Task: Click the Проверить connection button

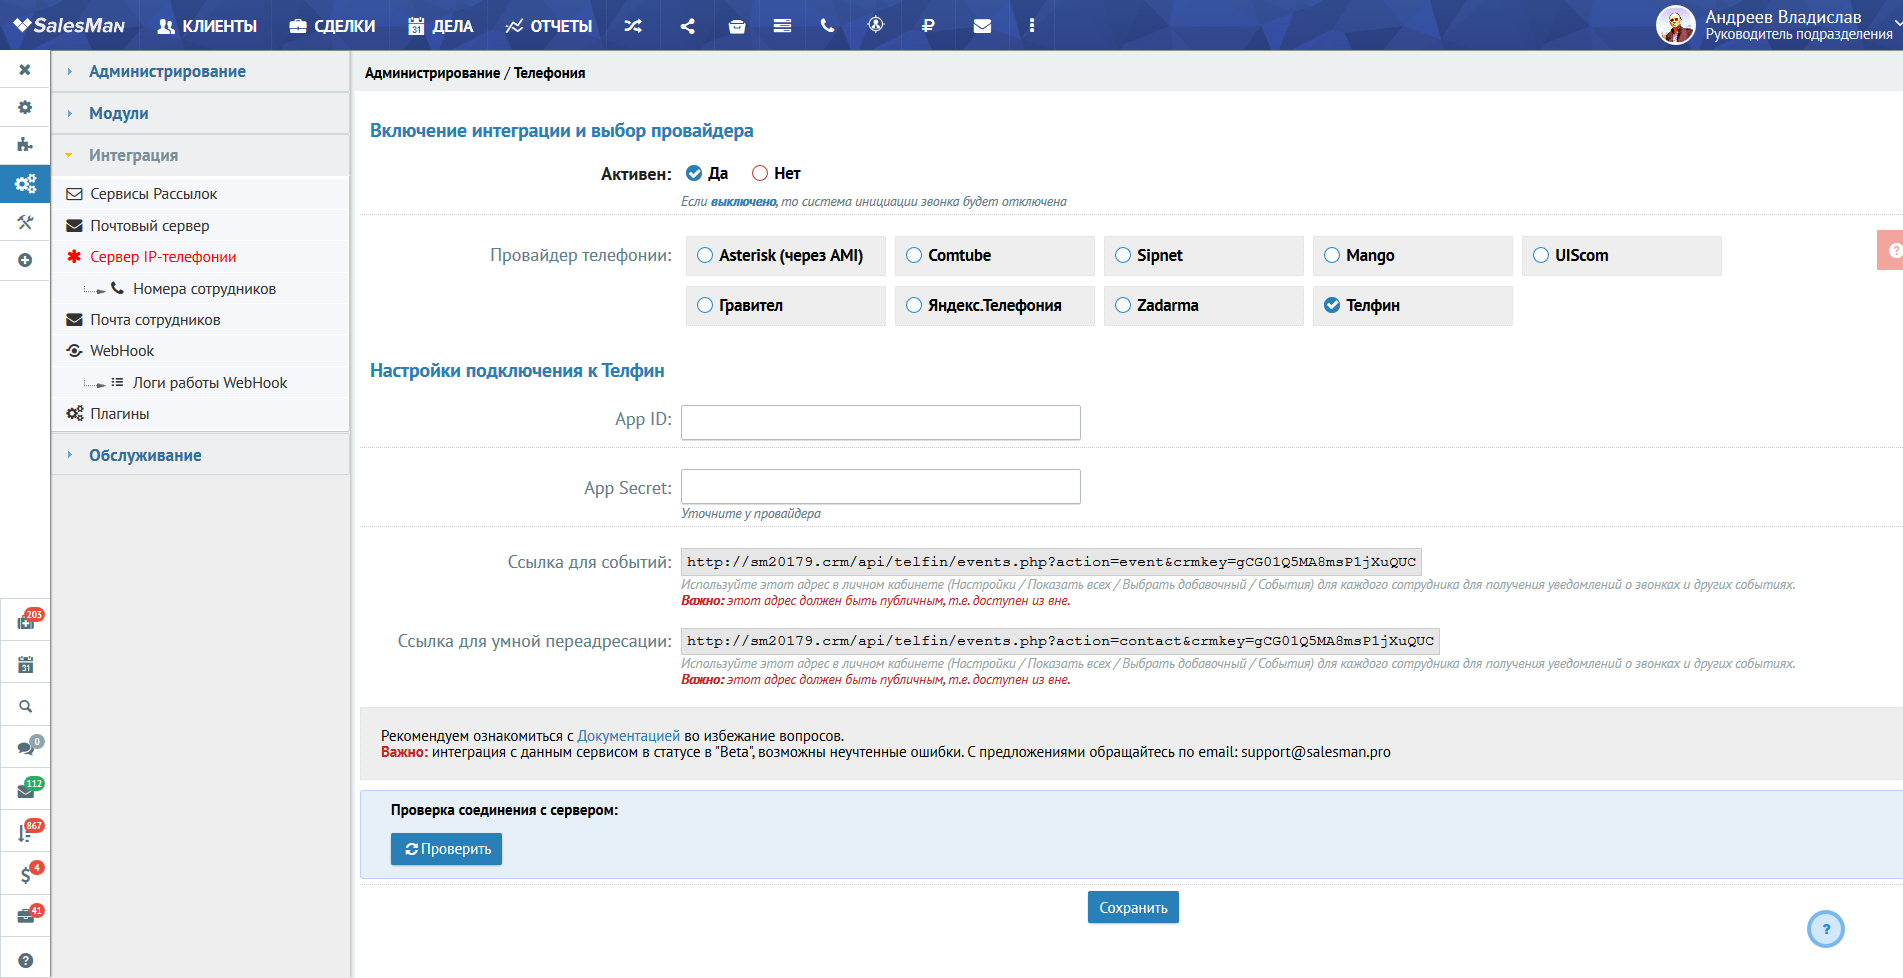Action: [446, 849]
